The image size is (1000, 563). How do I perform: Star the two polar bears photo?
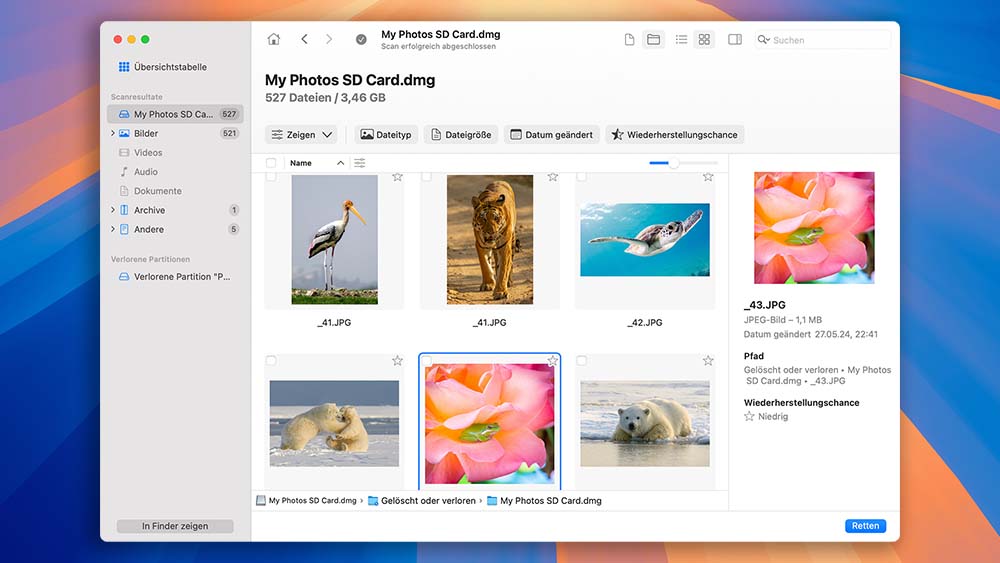(397, 361)
